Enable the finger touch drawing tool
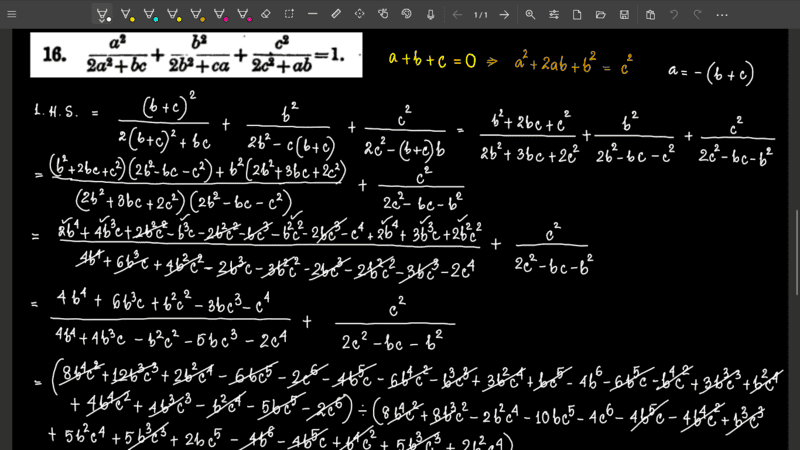This screenshot has width=800, height=450. [383, 14]
